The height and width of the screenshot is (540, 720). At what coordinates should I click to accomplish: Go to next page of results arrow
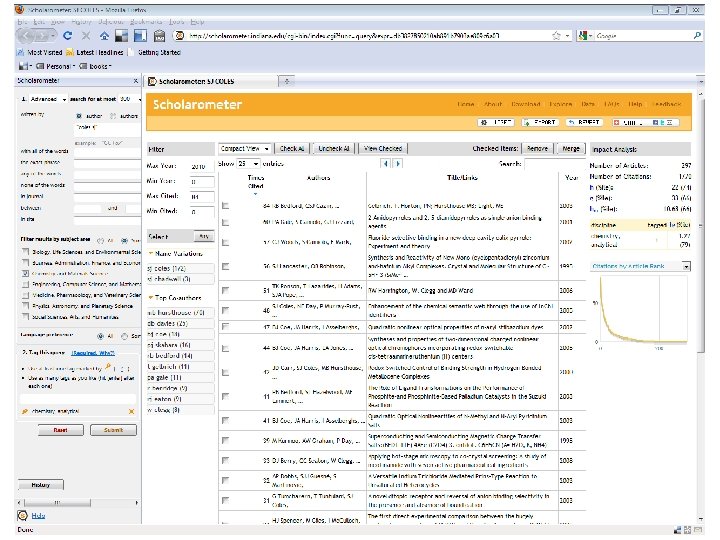tap(398, 163)
